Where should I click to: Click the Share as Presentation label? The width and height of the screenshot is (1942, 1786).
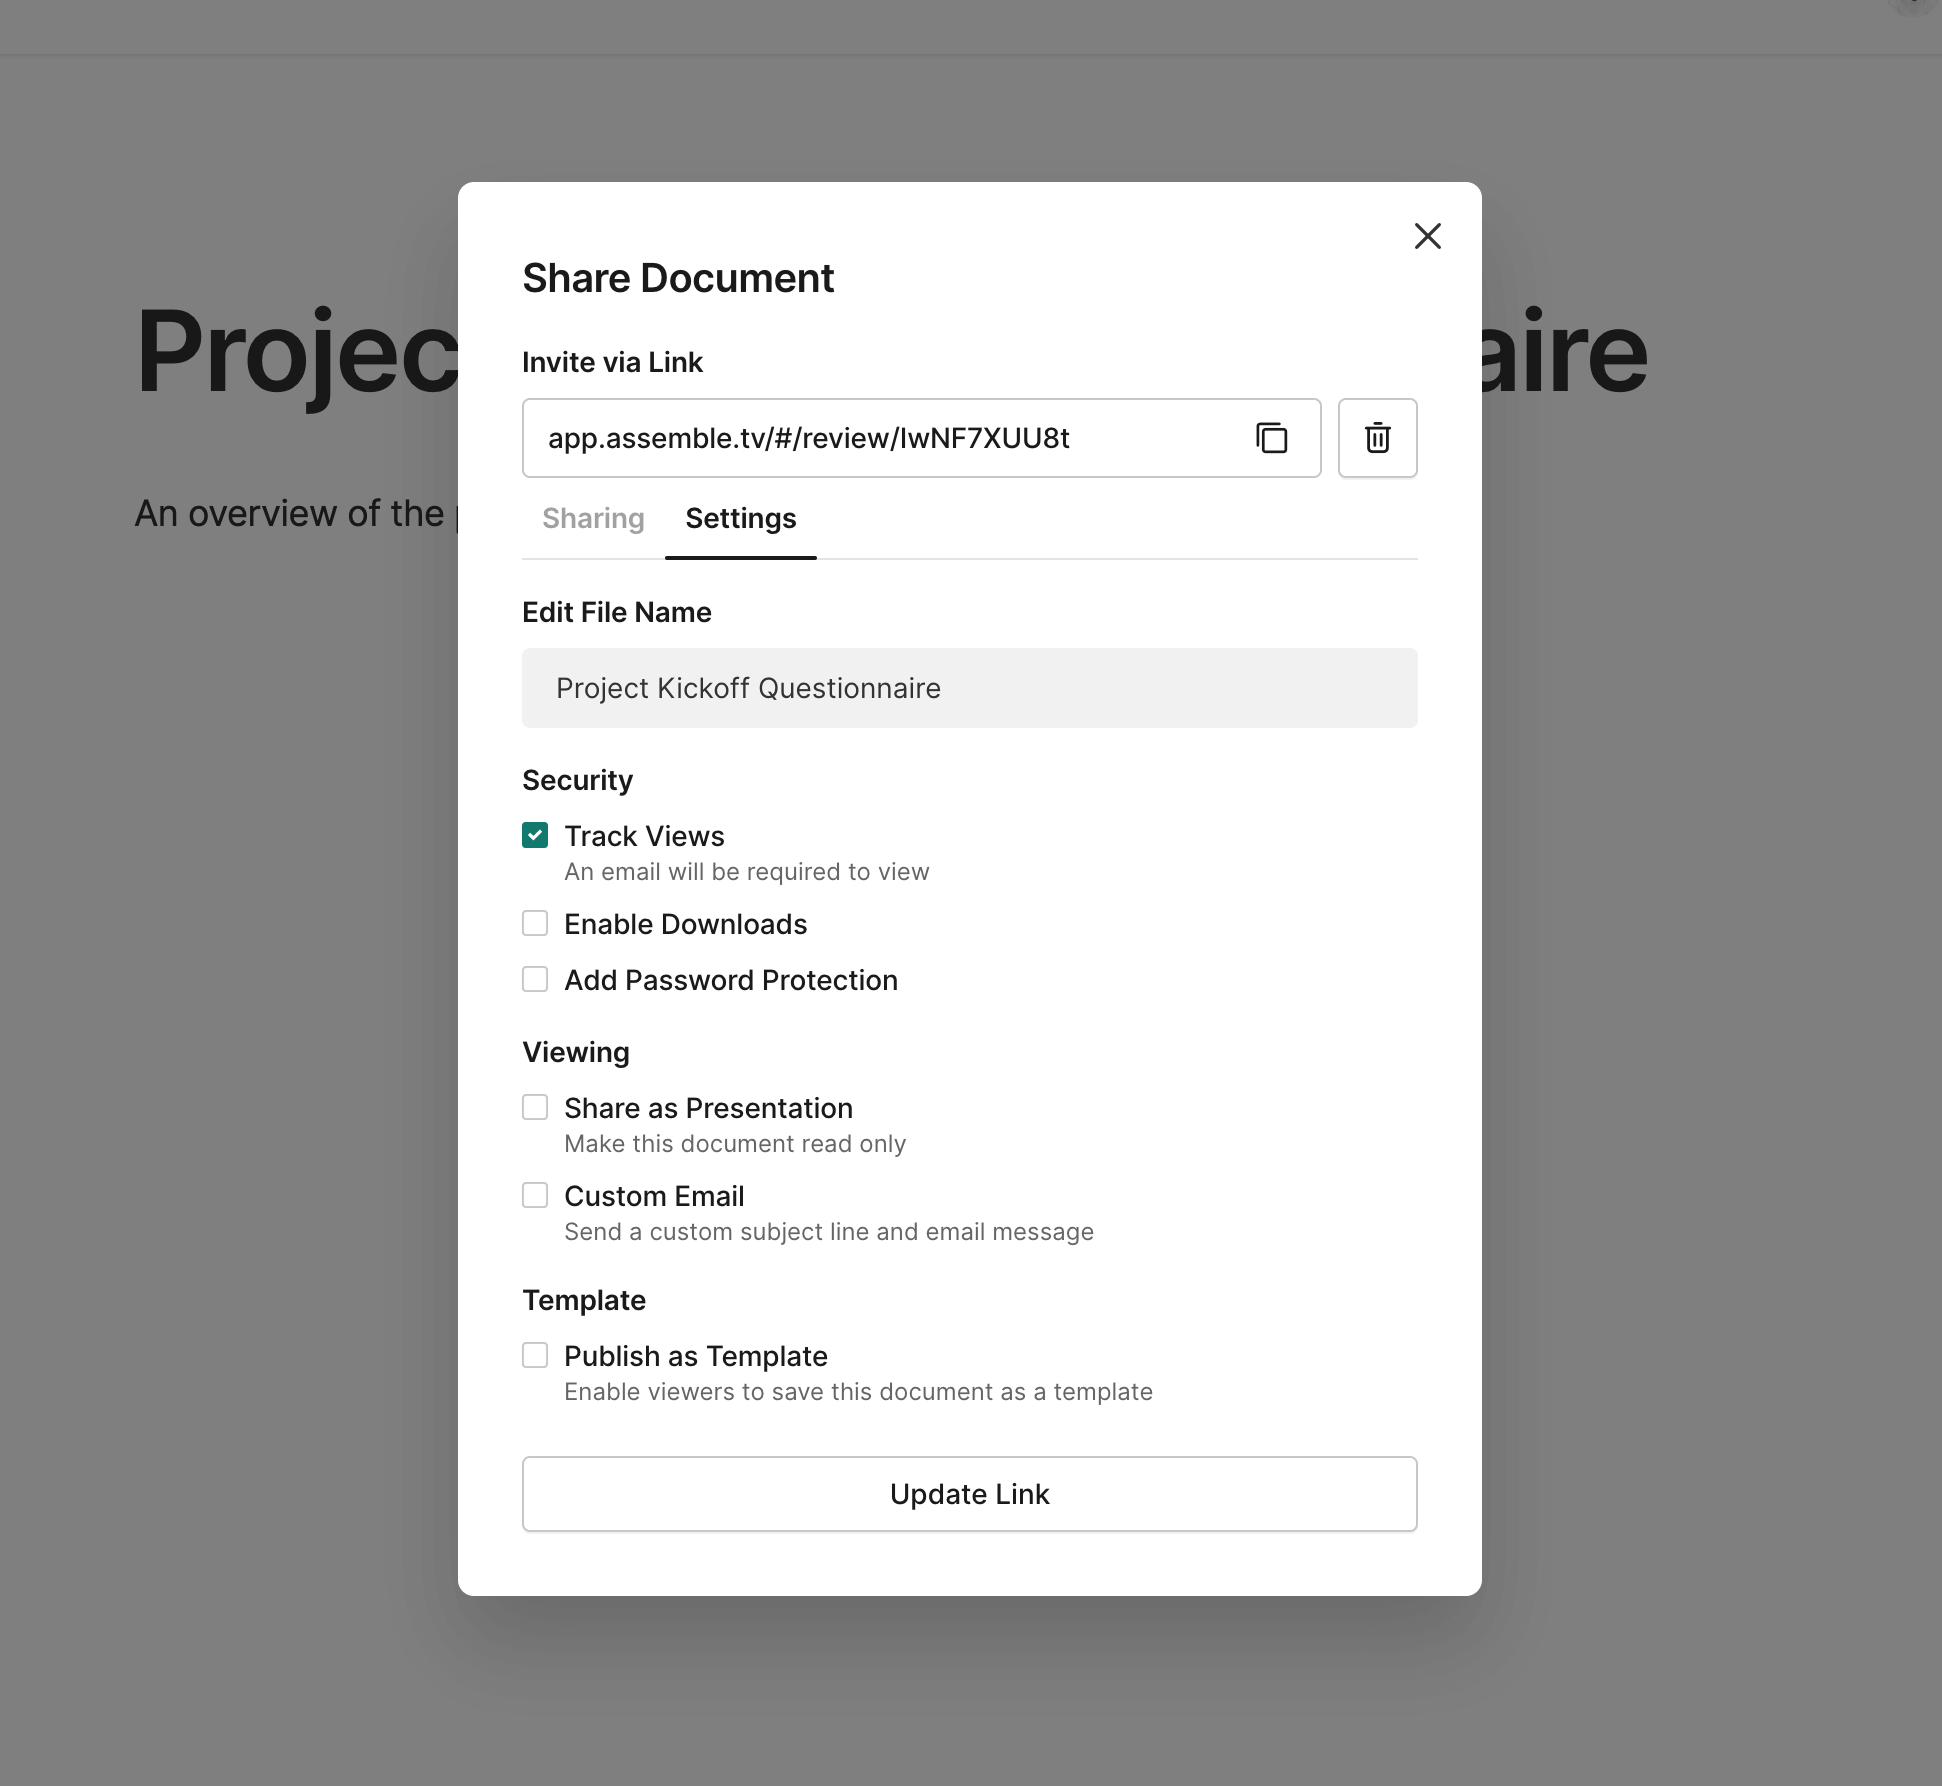pyautogui.click(x=708, y=1108)
